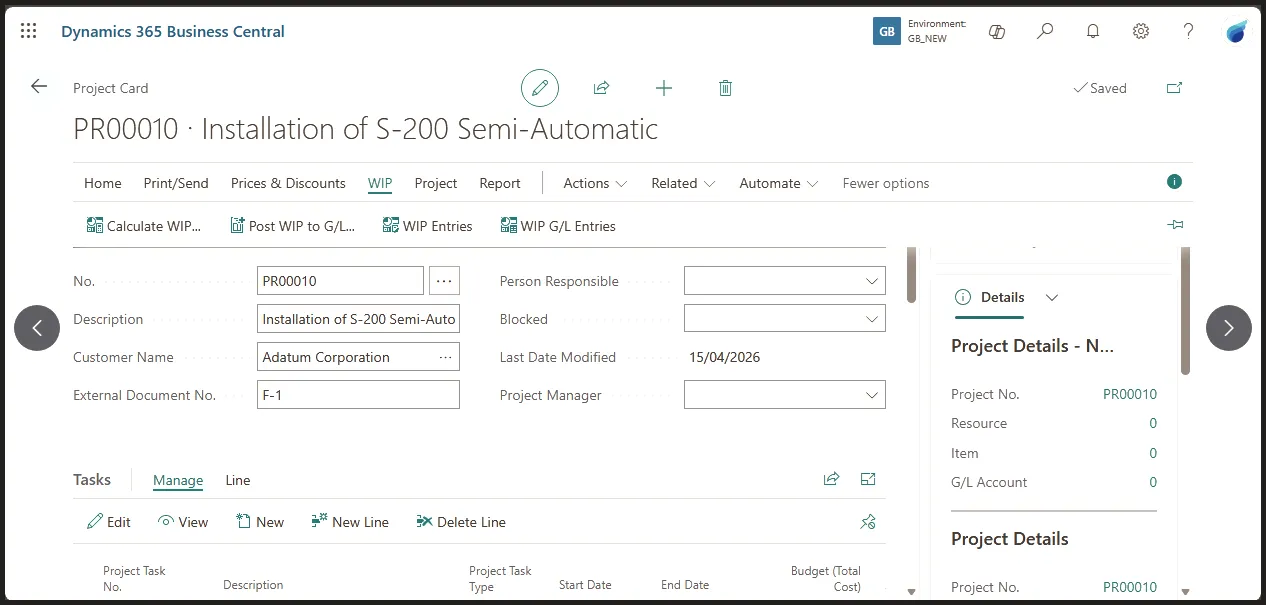Click the Resource count value
The height and width of the screenshot is (605, 1266).
(1153, 423)
